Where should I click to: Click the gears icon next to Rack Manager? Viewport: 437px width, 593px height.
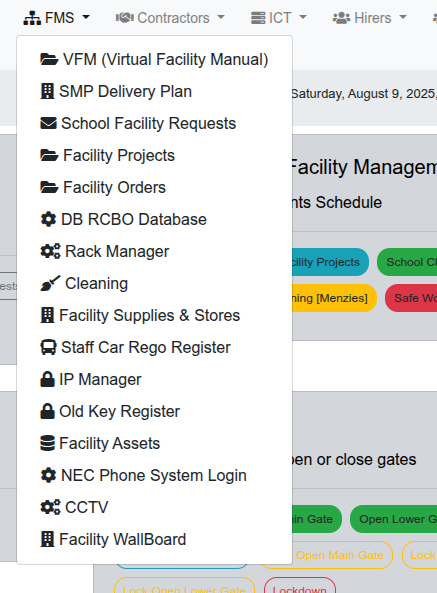coord(50,251)
